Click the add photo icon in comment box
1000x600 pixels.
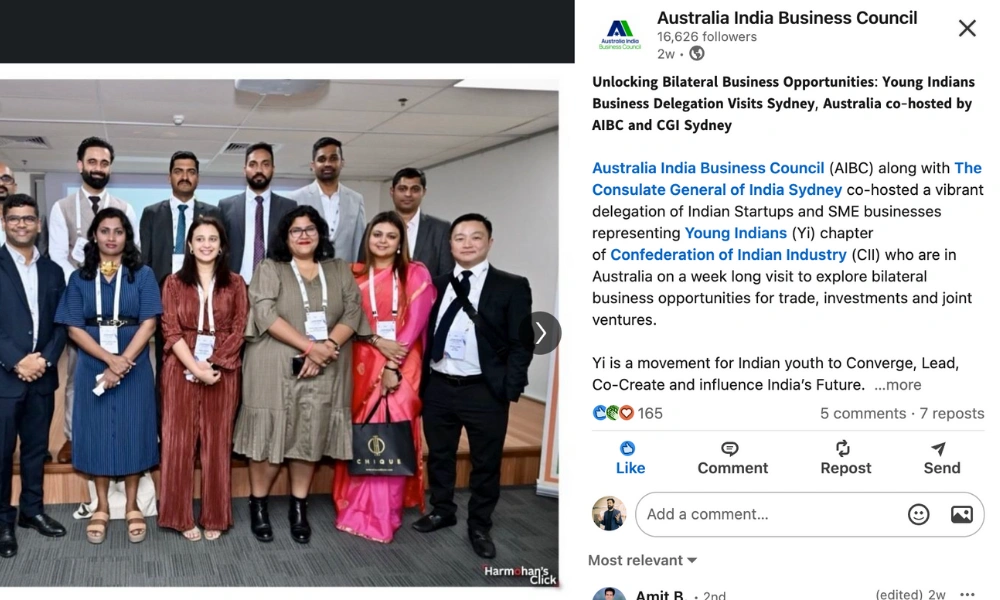962,515
